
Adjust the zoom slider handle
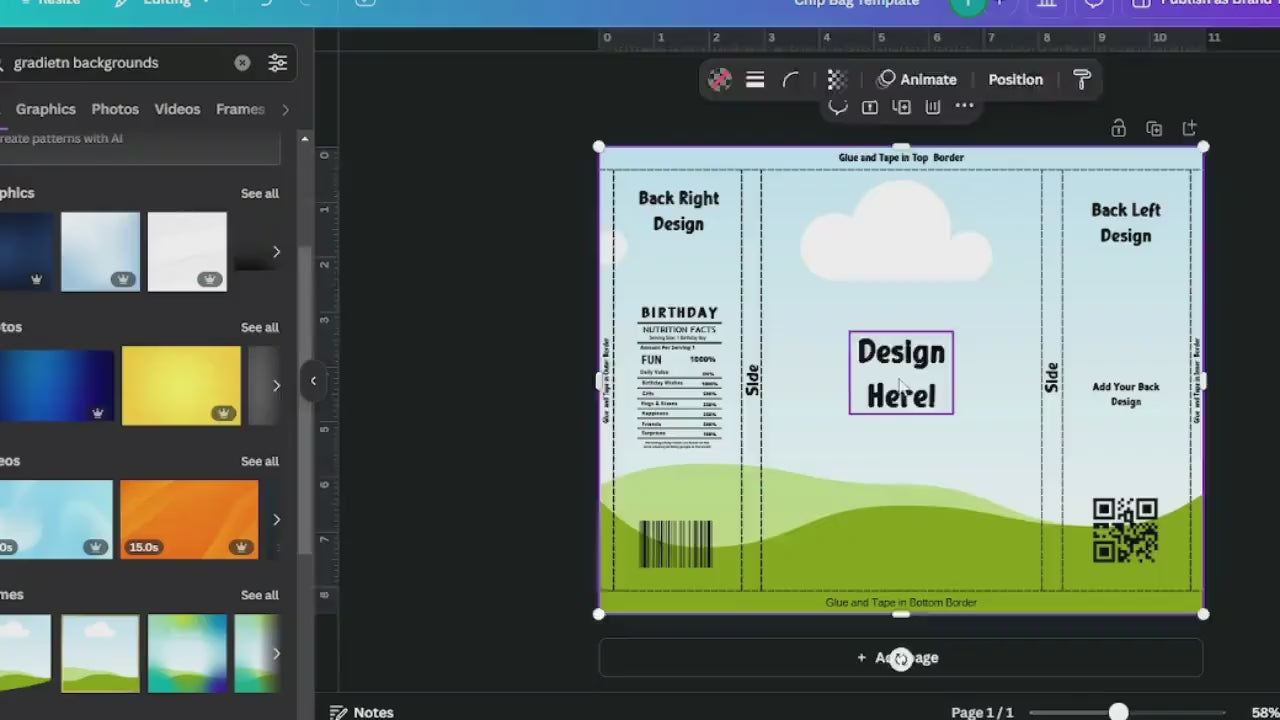(x=1118, y=712)
